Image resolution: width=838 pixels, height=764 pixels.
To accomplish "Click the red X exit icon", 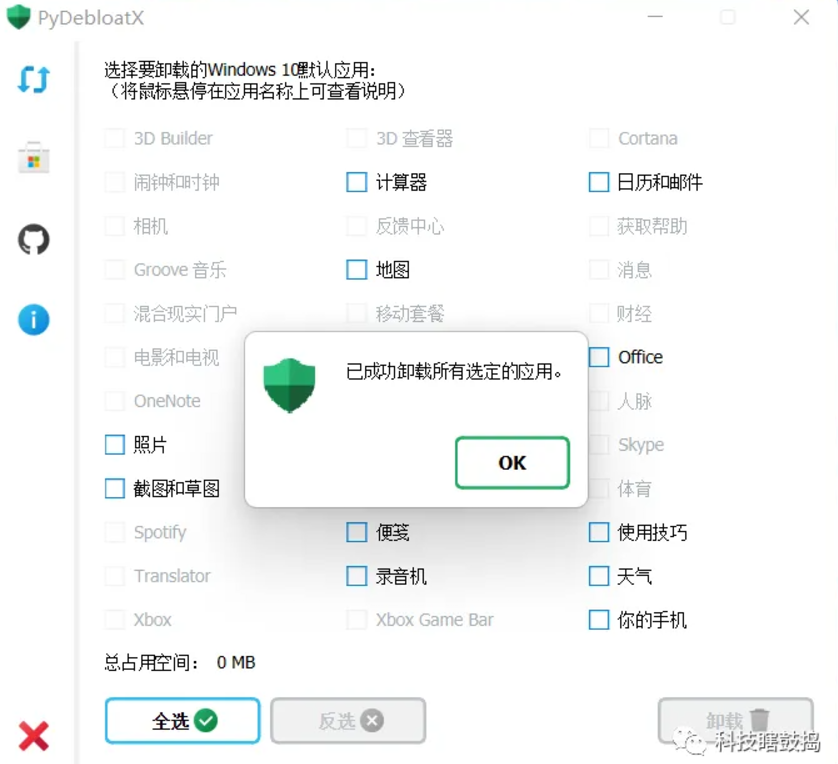I will pyautogui.click(x=34, y=736).
